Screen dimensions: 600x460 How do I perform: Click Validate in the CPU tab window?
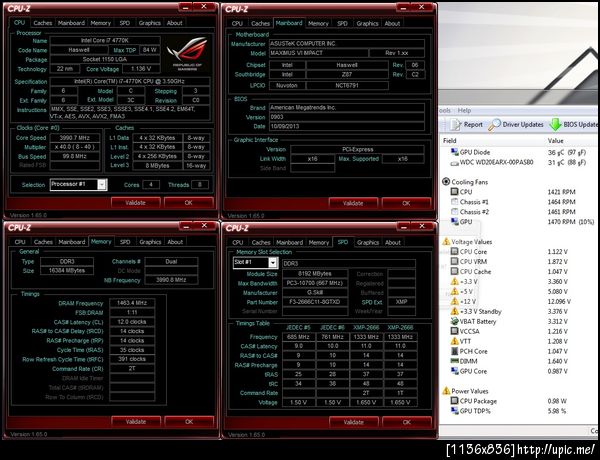pyautogui.click(x=135, y=202)
